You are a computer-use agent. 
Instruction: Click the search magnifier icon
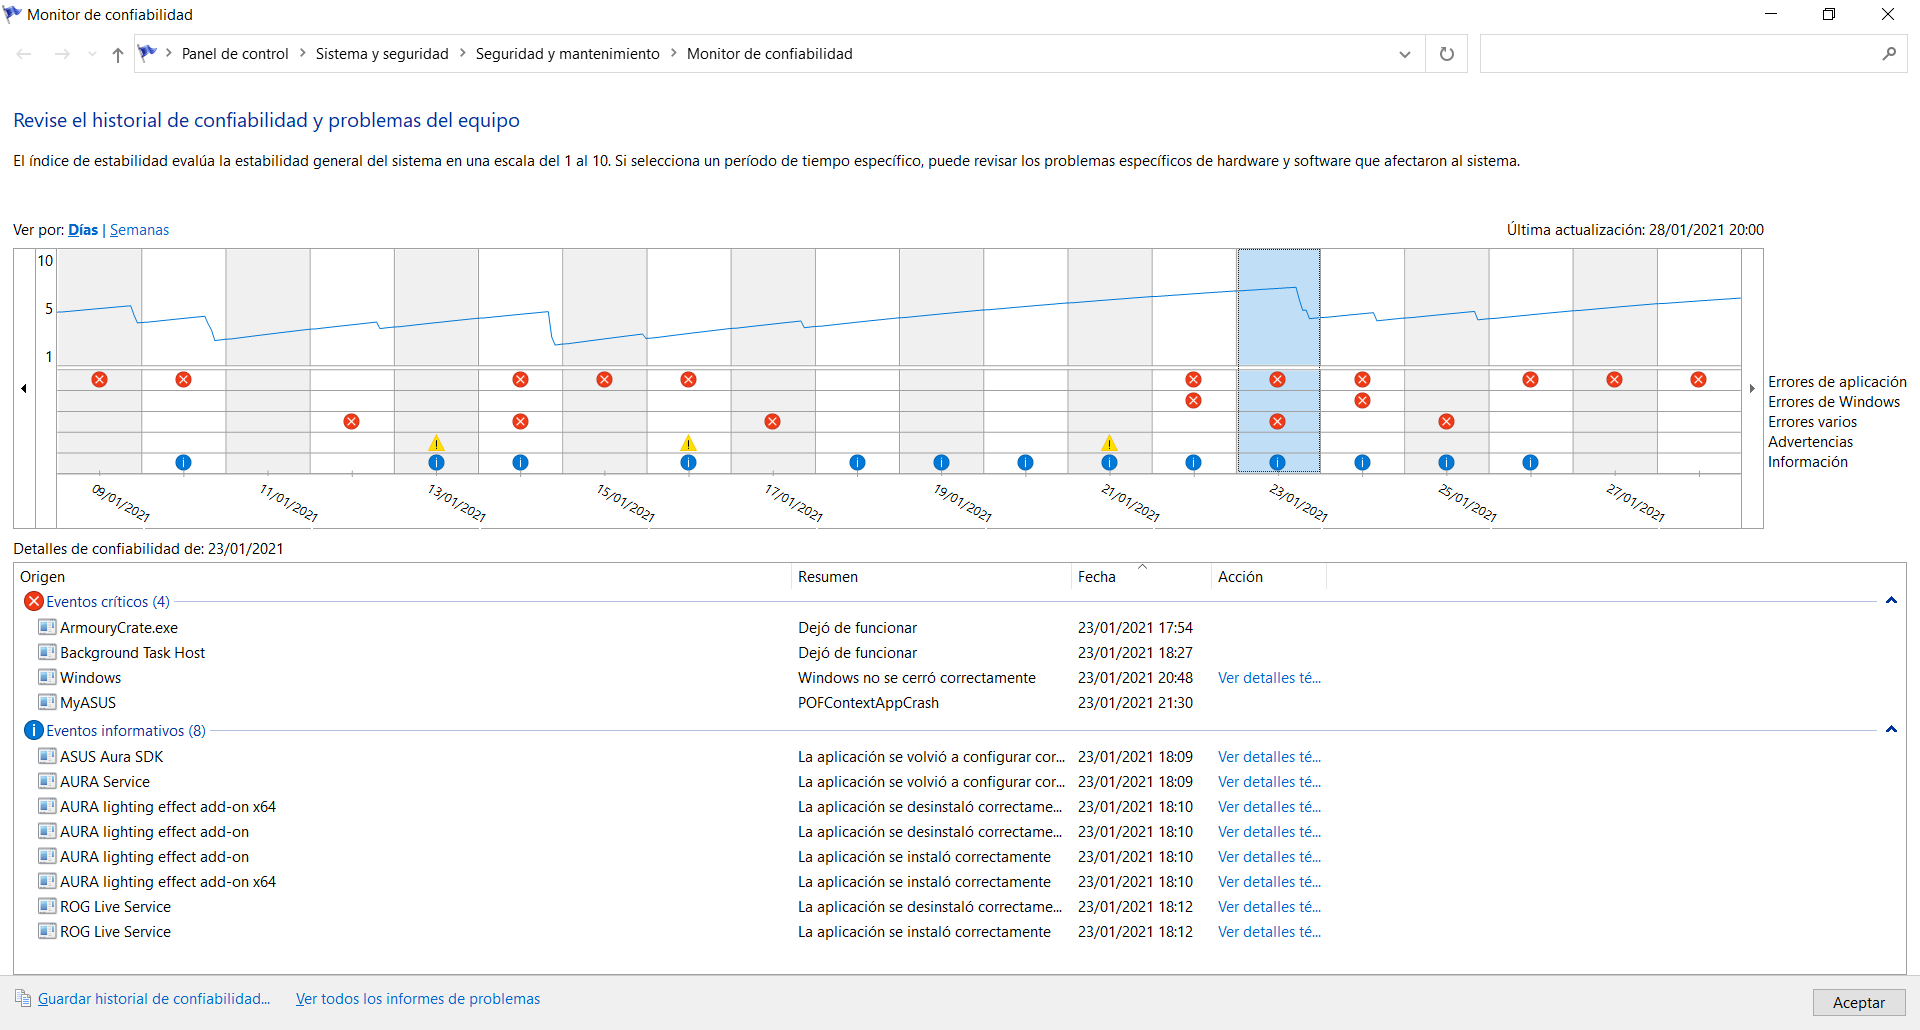pyautogui.click(x=1889, y=54)
